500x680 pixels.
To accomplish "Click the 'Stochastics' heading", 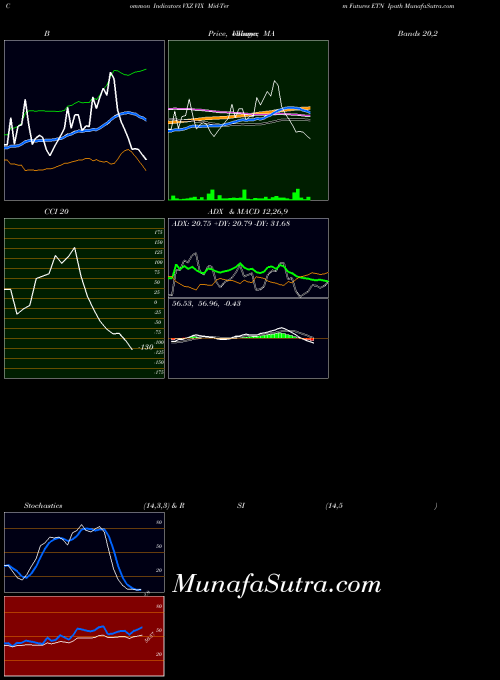I will point(43,506).
